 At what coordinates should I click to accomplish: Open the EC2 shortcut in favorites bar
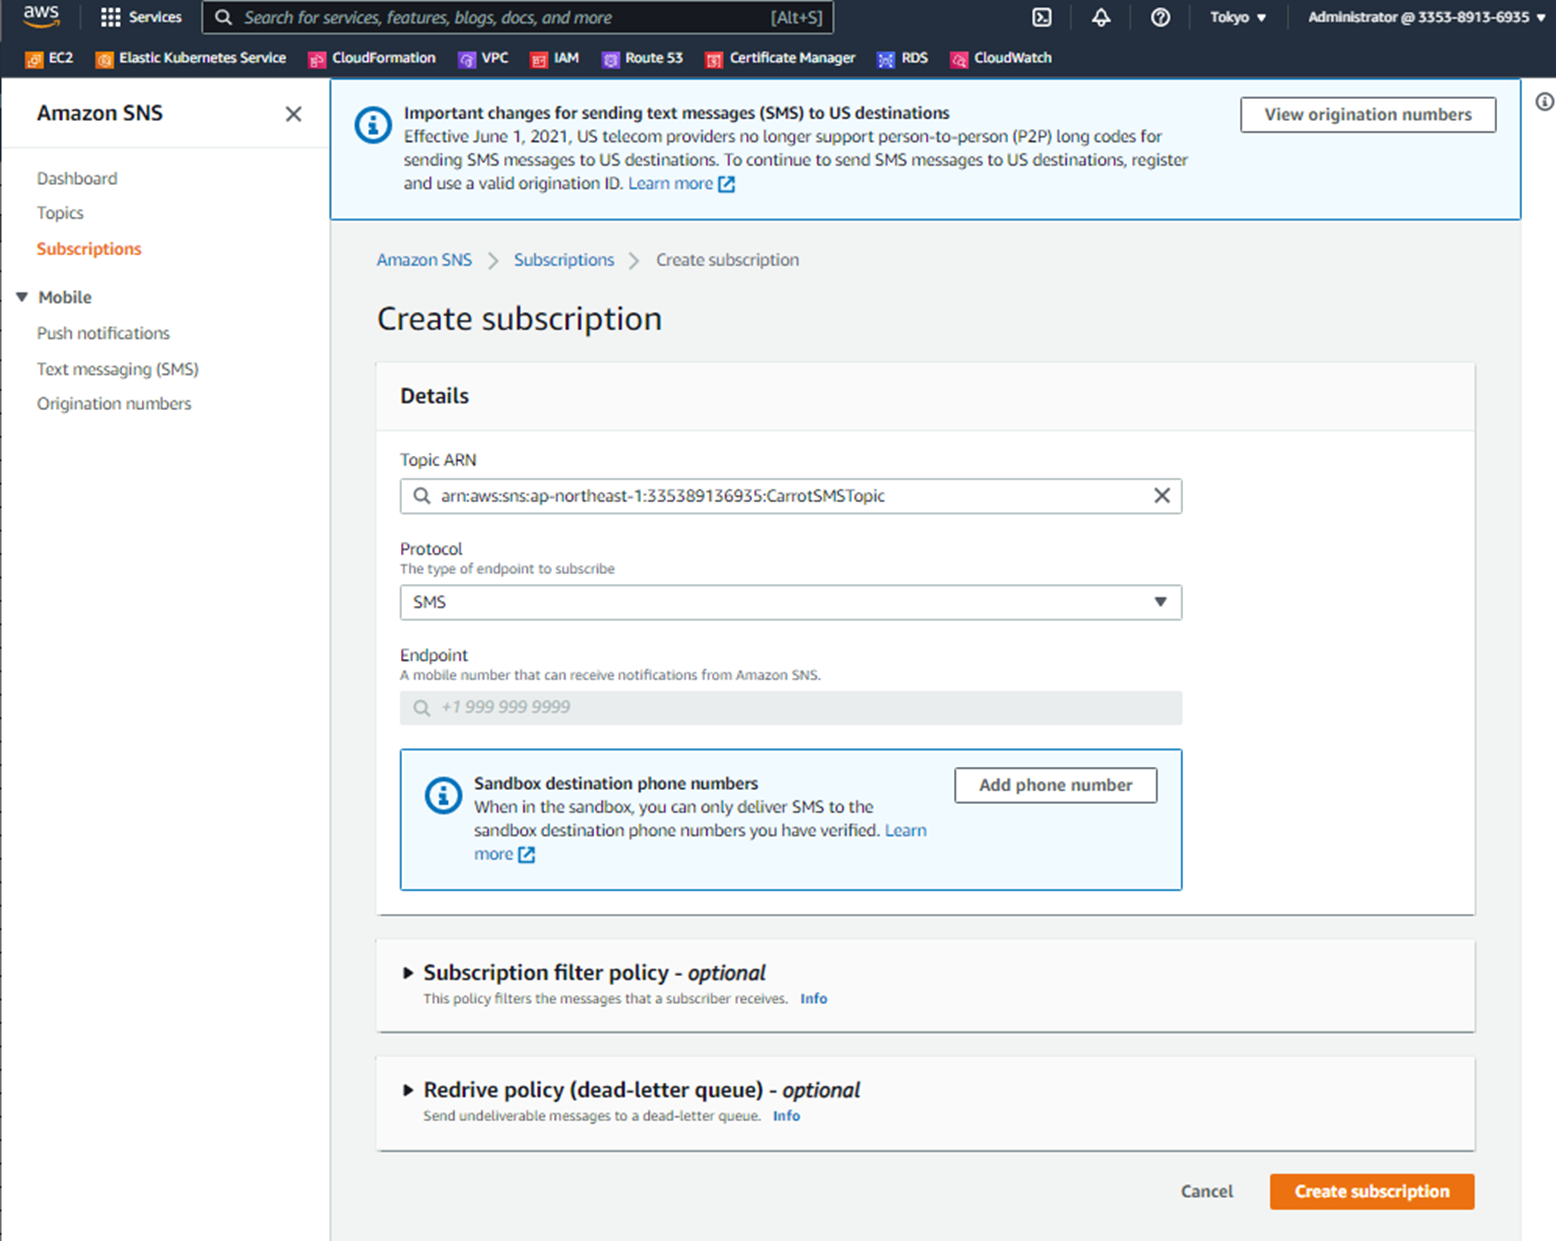tap(49, 58)
